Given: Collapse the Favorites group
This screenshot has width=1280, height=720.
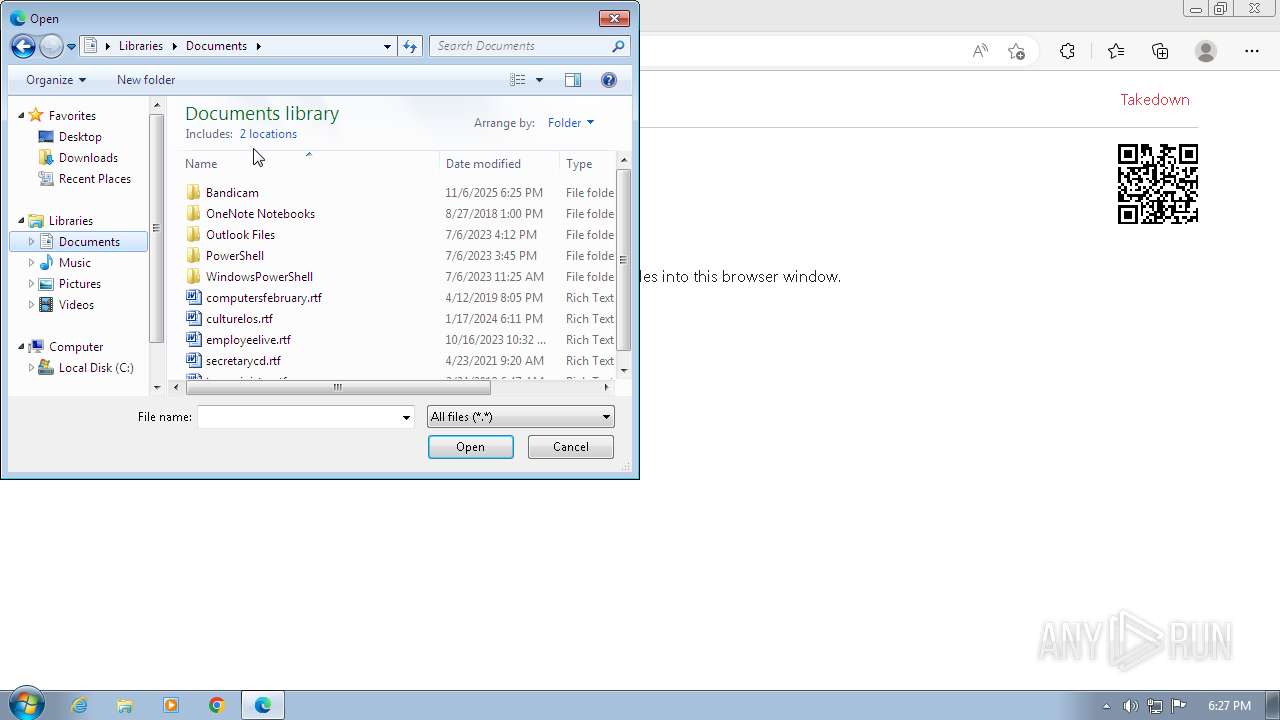Looking at the screenshot, I should (x=22, y=116).
